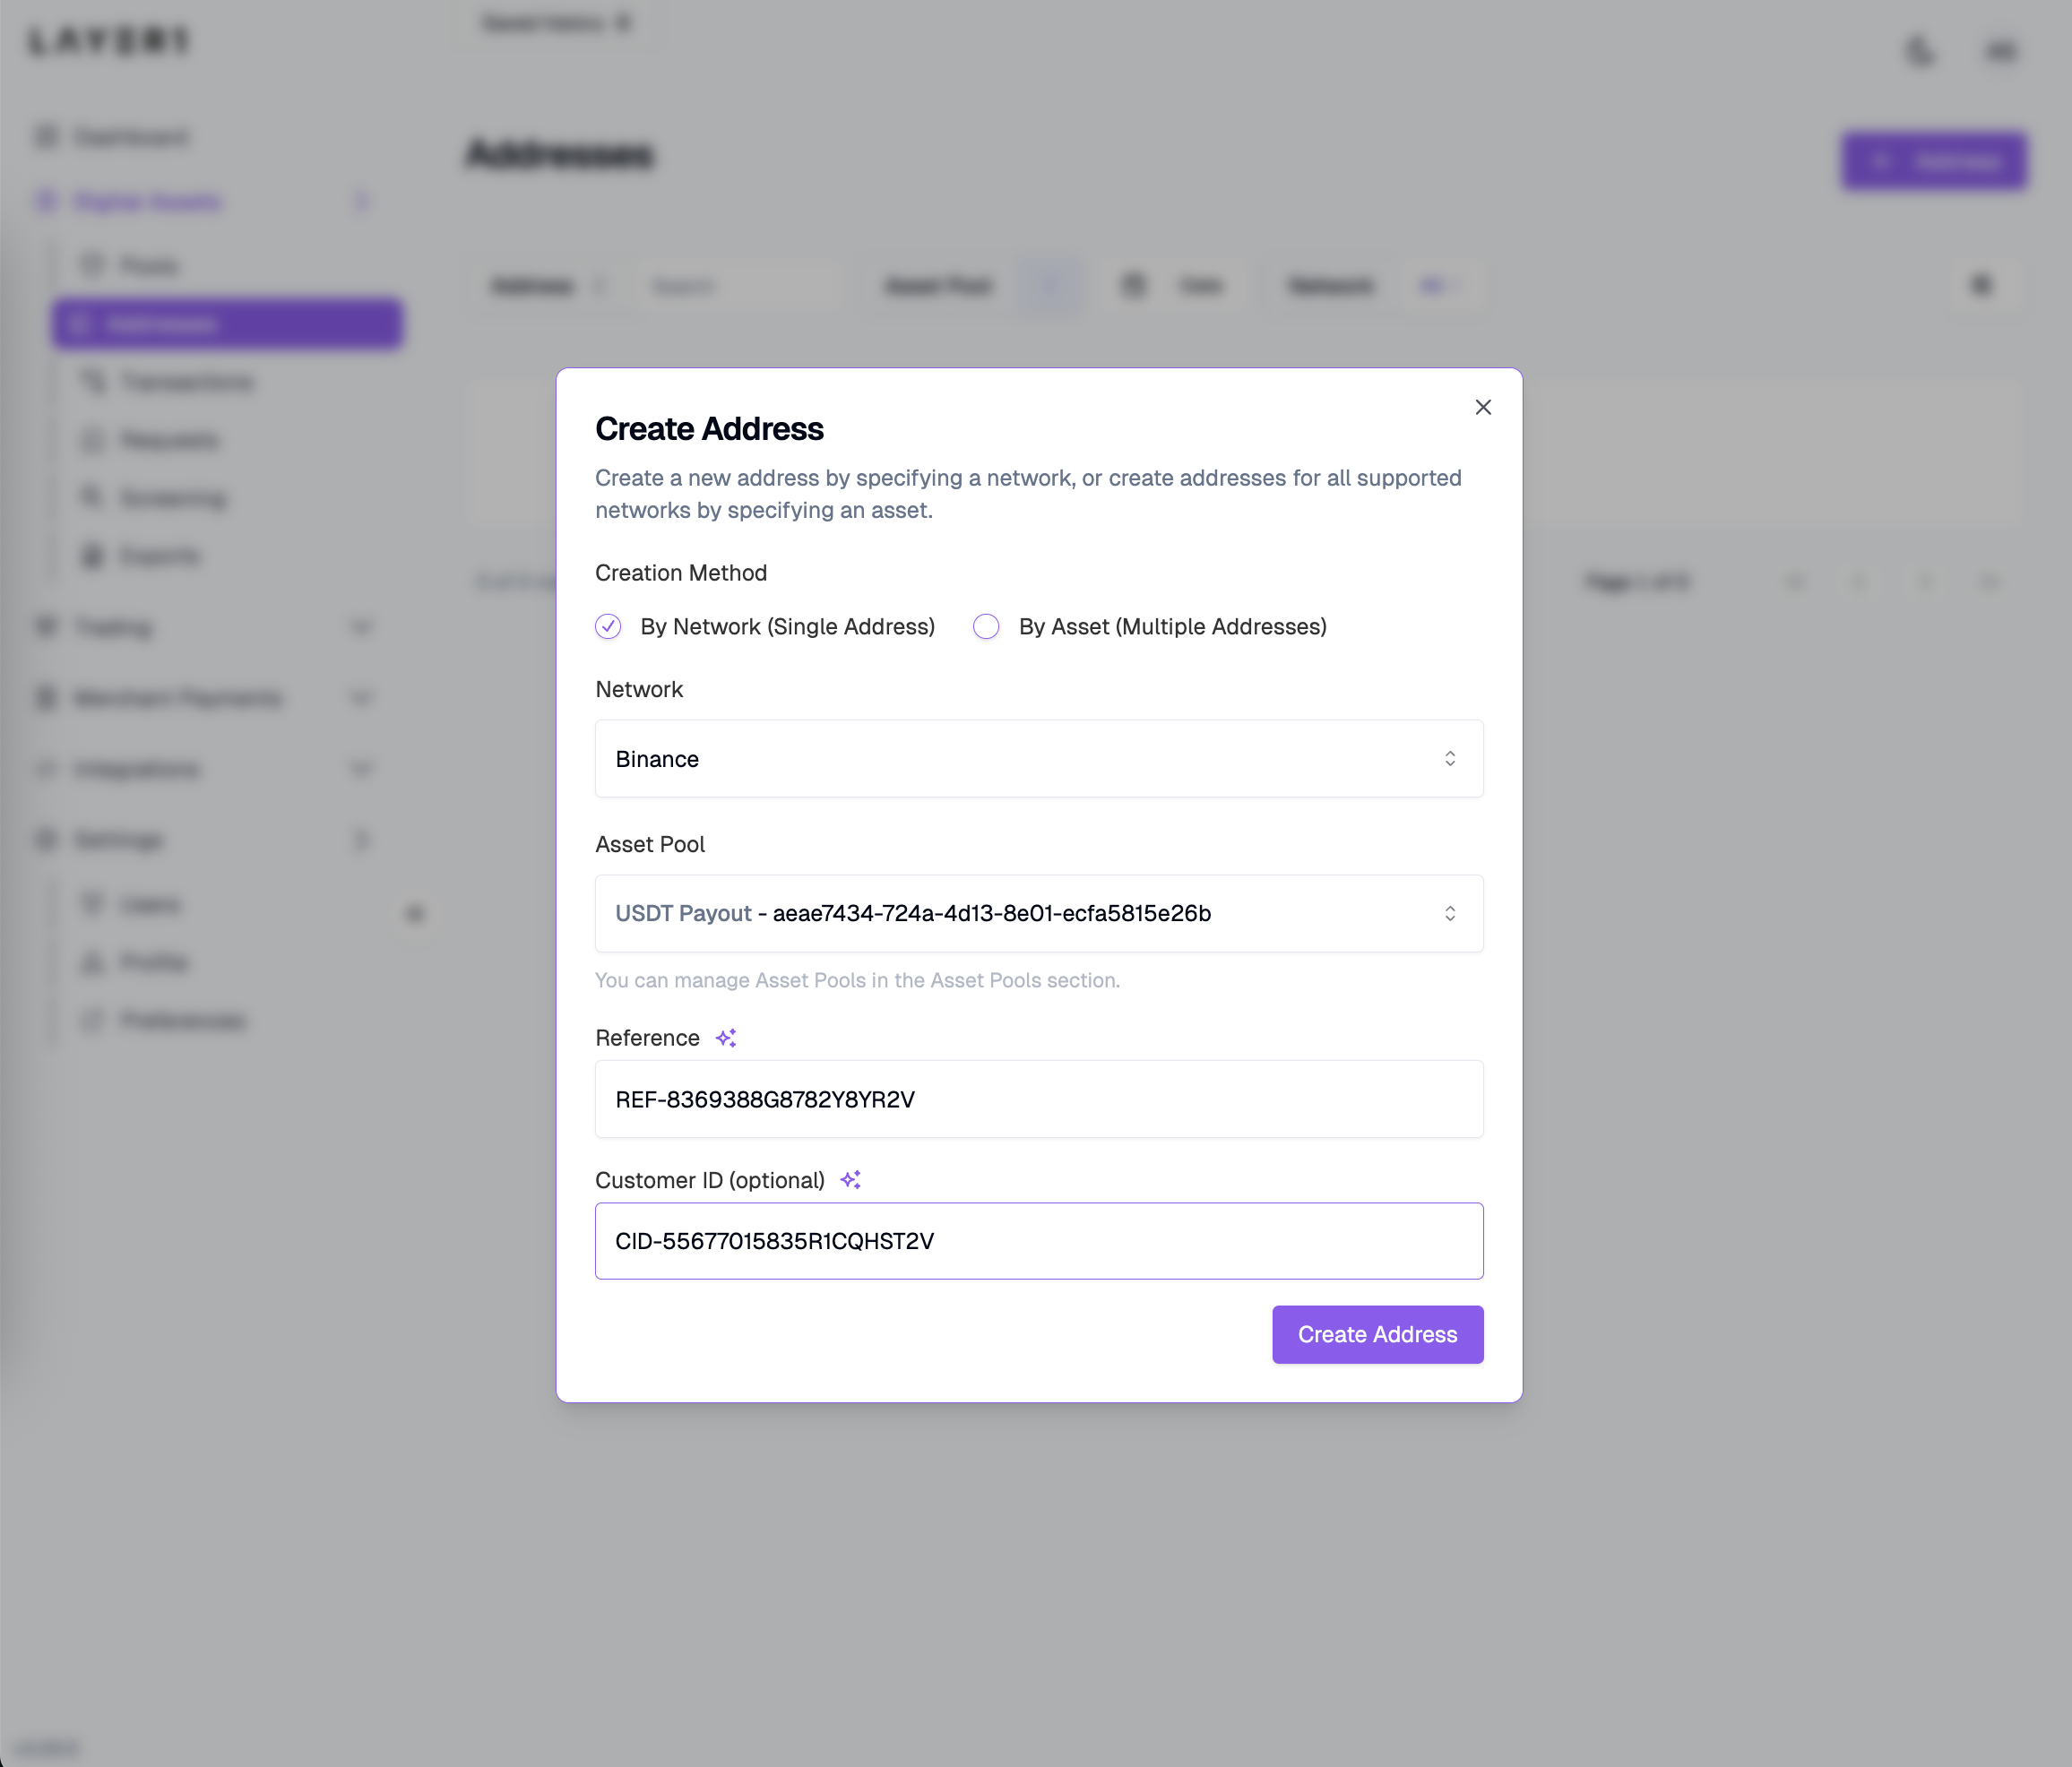Select By Network (Single Address) option

(x=608, y=627)
